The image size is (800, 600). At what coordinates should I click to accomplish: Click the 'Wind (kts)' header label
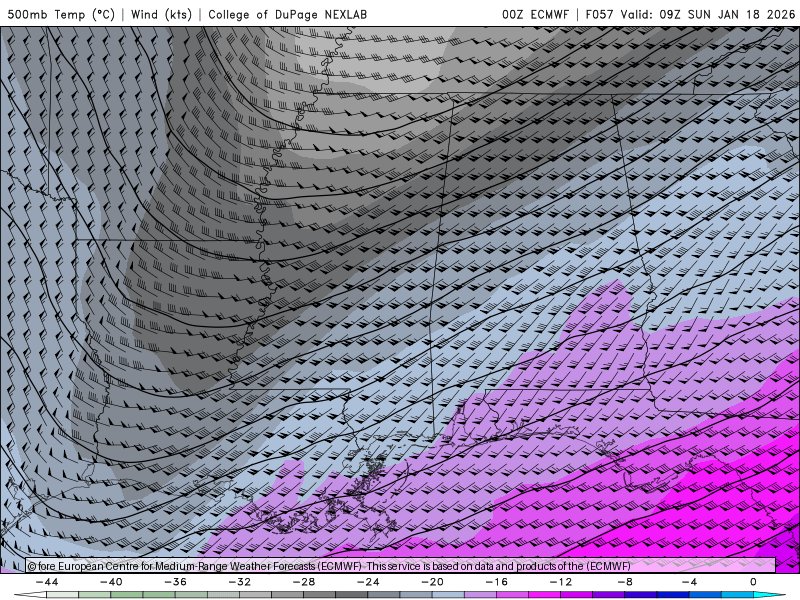161,15
